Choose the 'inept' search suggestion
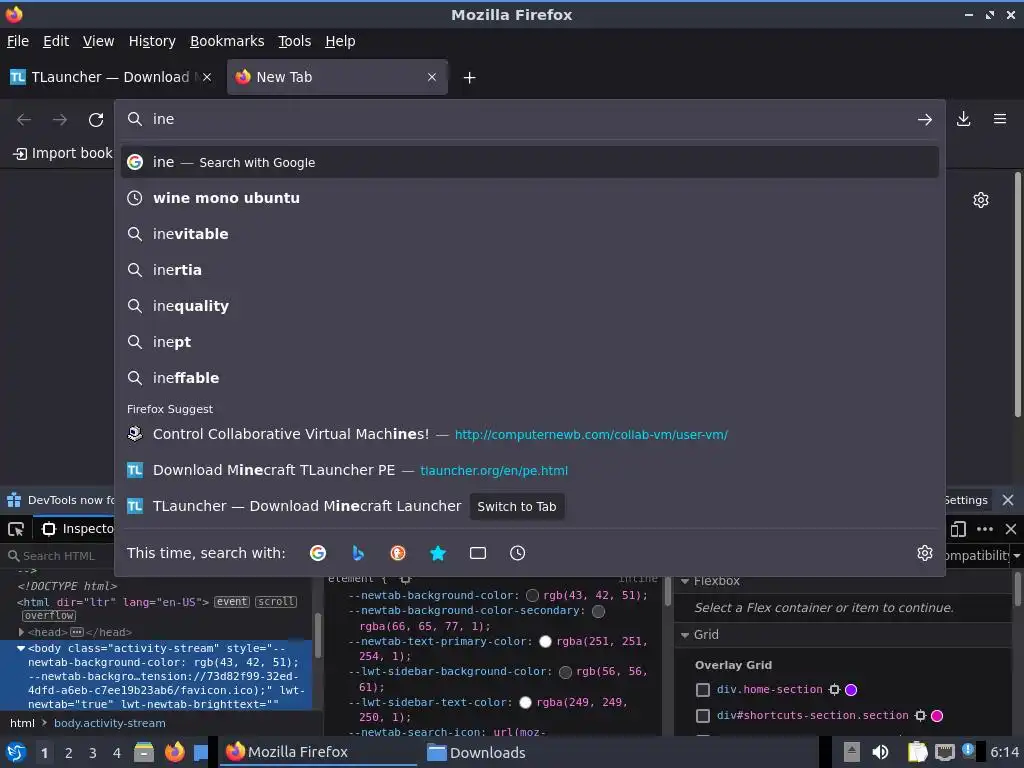Viewport: 1024px width, 768px height. point(530,342)
